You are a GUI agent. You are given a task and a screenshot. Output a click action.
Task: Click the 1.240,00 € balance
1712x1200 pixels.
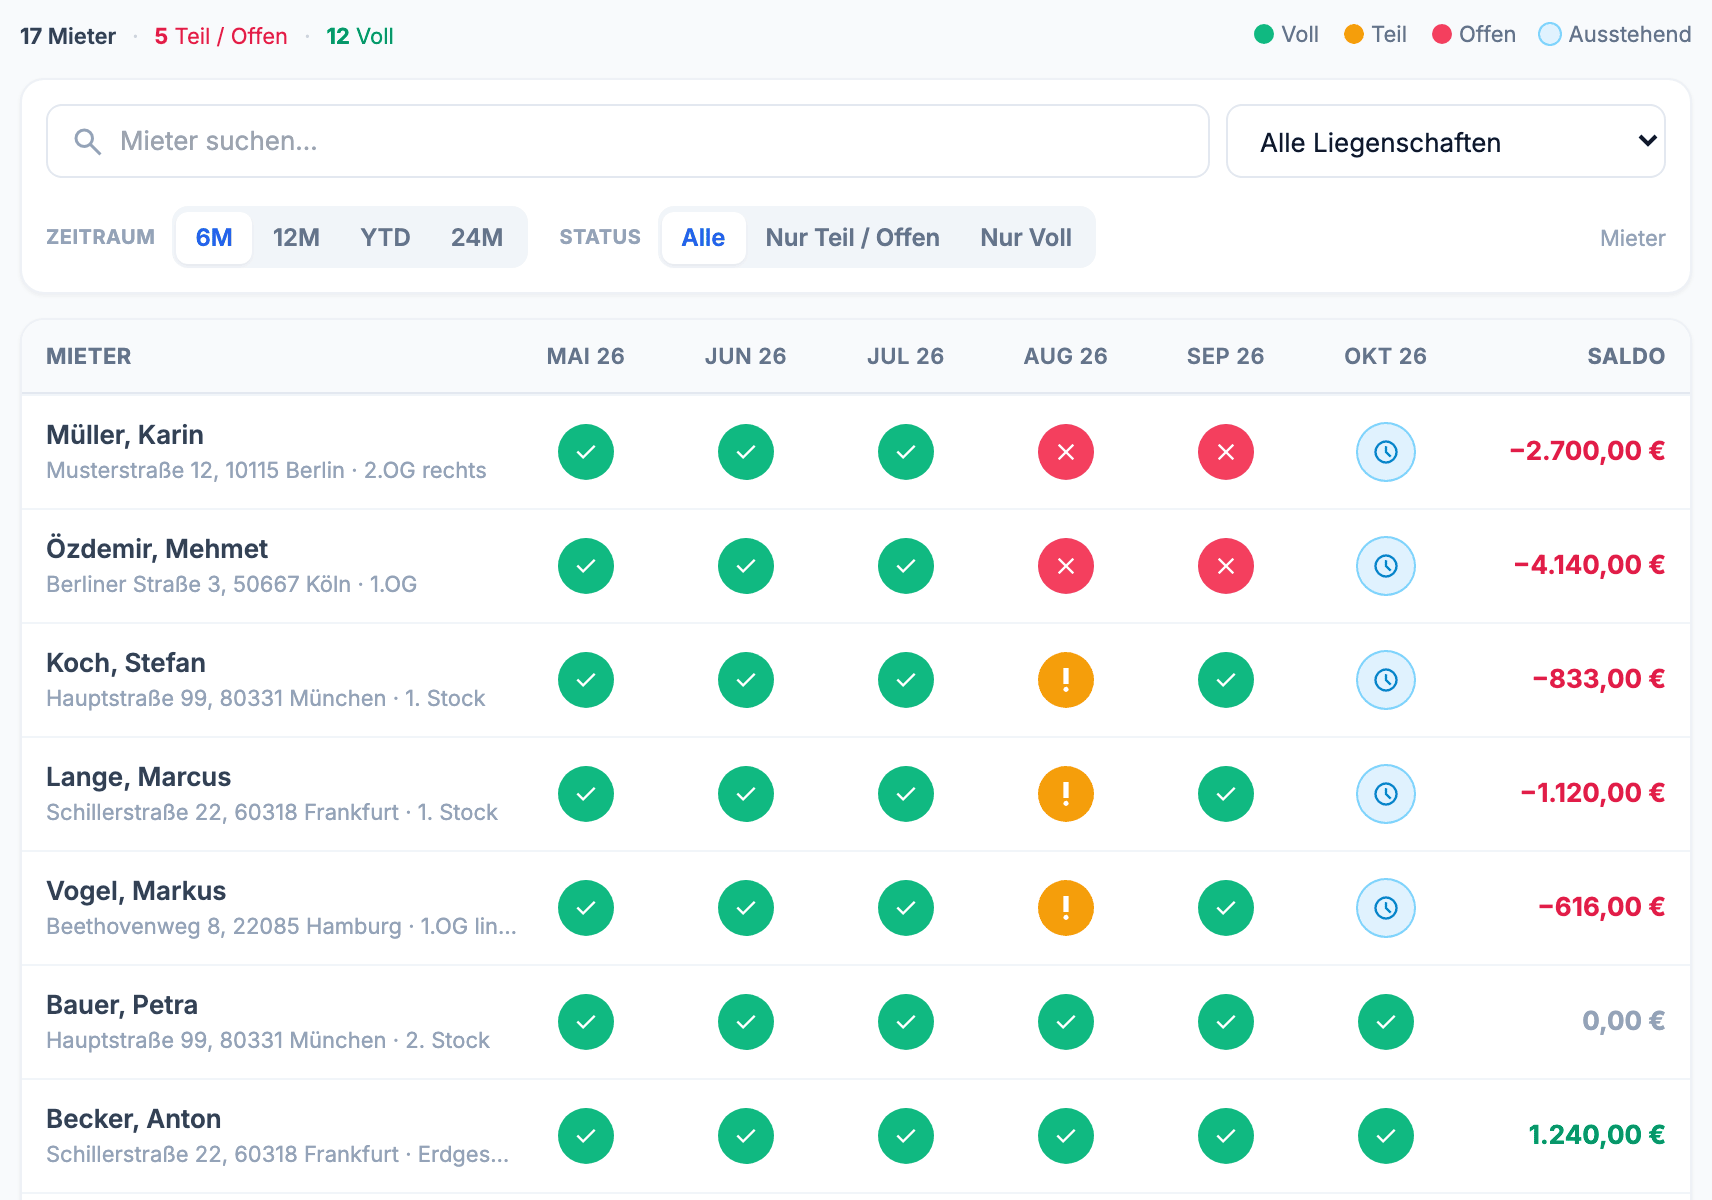pyautogui.click(x=1597, y=1135)
